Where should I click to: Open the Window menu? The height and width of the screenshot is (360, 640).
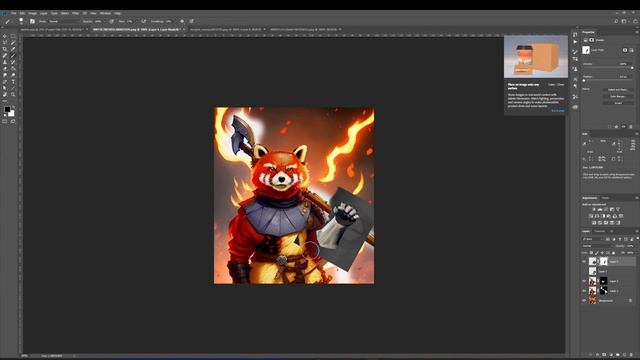105,13
